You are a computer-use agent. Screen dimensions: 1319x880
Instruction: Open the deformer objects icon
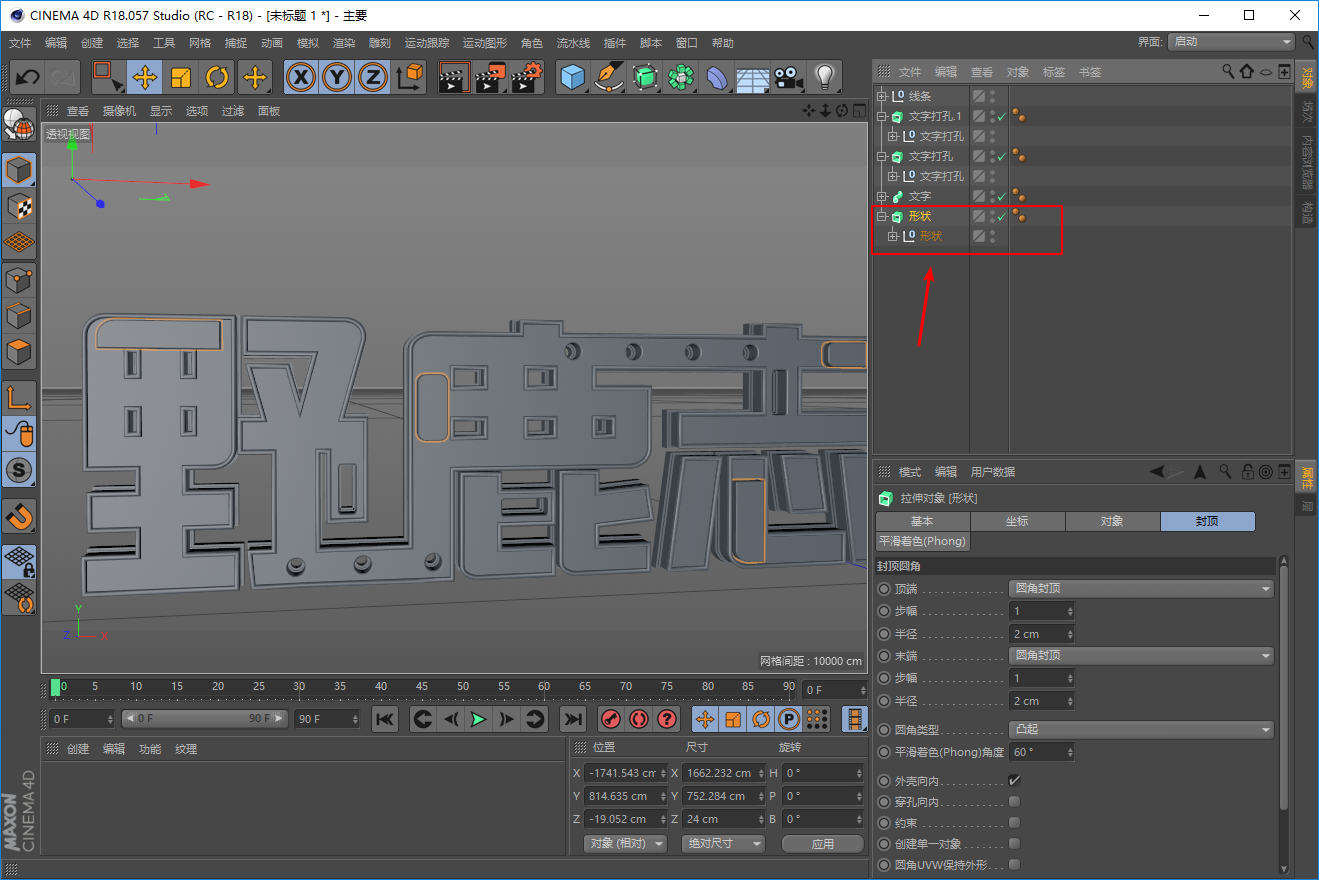pos(717,77)
